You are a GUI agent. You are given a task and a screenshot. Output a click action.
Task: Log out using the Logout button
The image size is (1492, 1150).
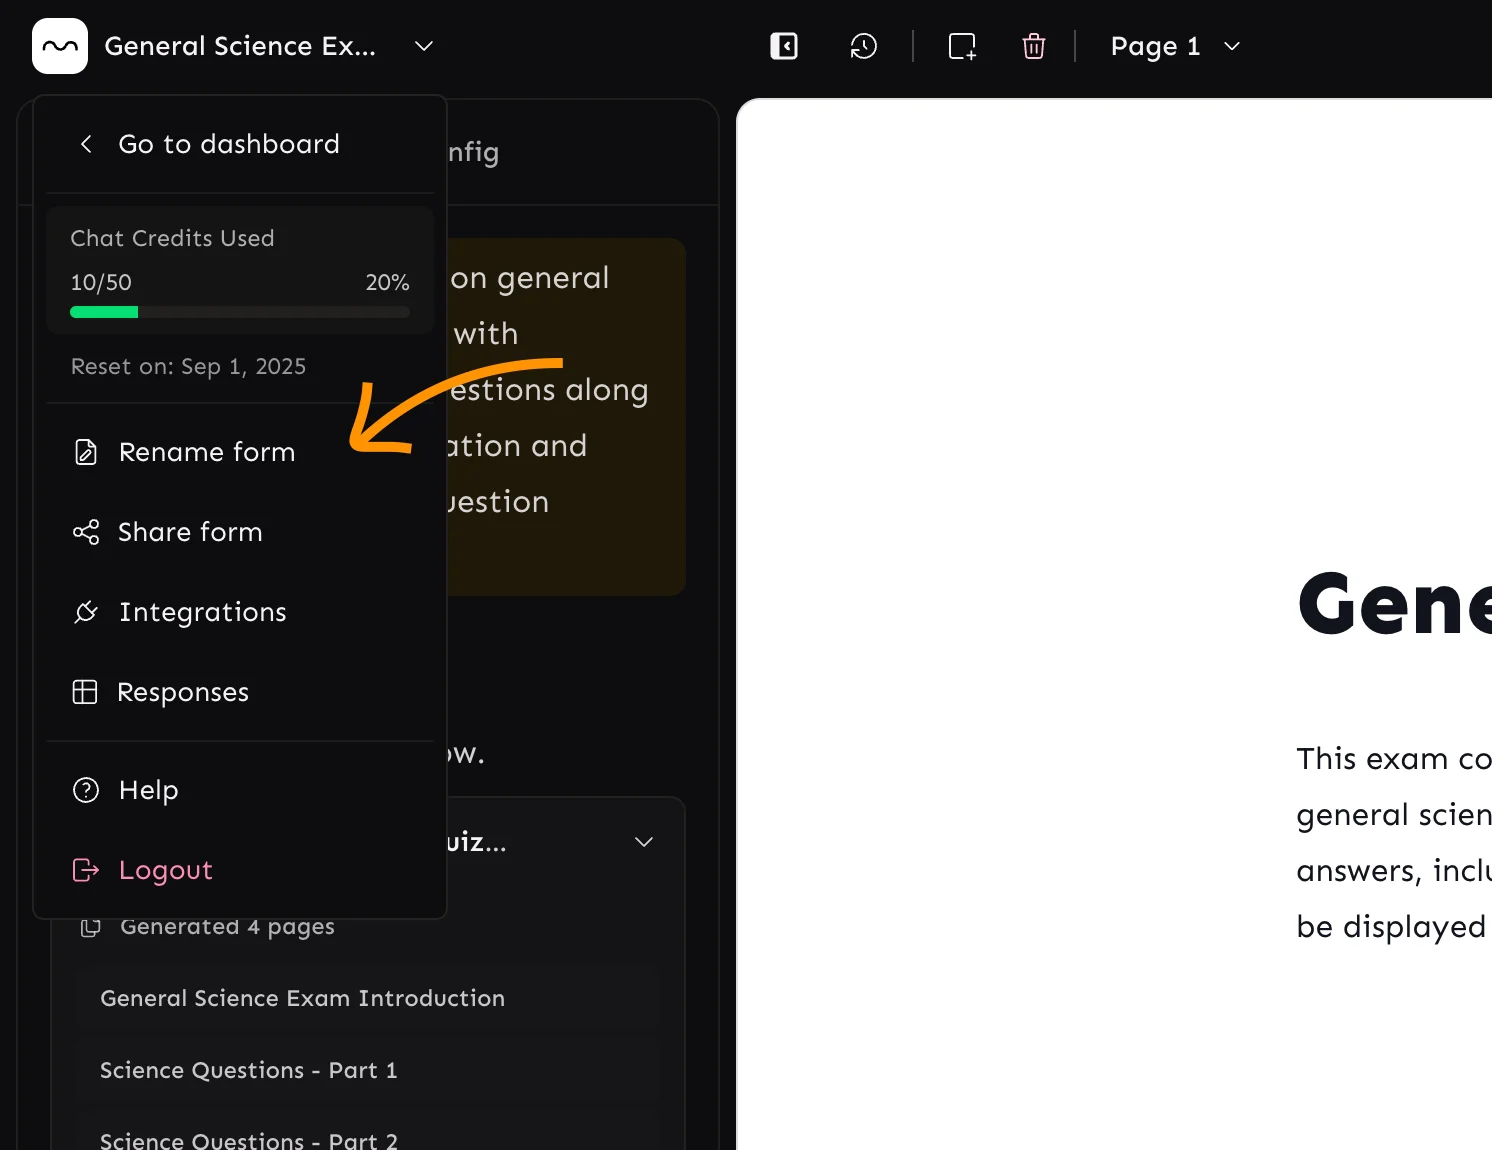166,870
